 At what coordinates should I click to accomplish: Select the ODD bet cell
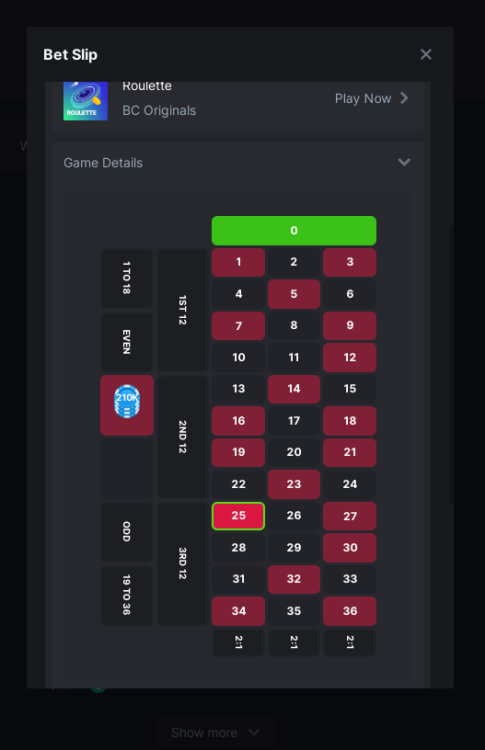pyautogui.click(x=127, y=531)
